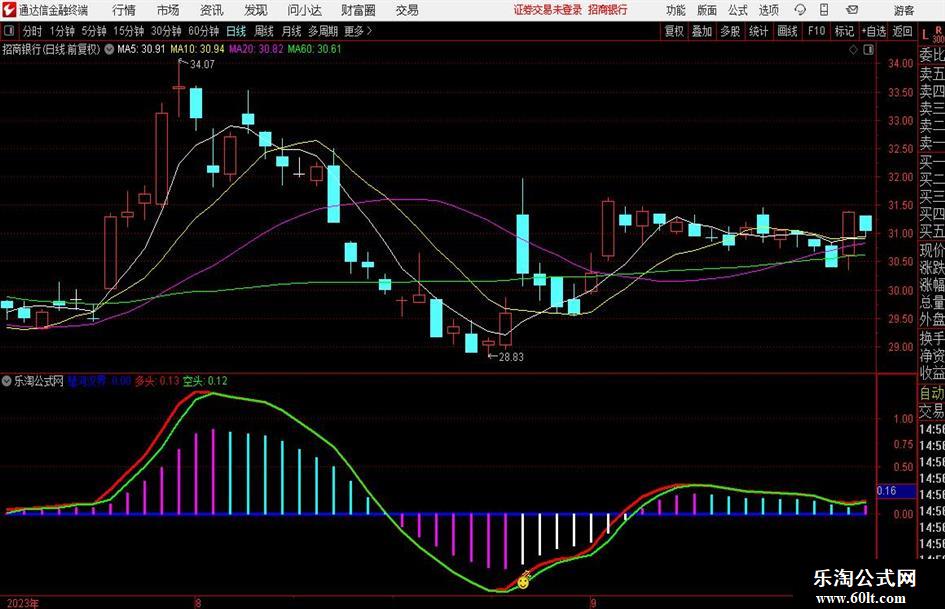Screen dimensions: 945x609
Task: Open the 发现 menu
Action: [x=256, y=10]
